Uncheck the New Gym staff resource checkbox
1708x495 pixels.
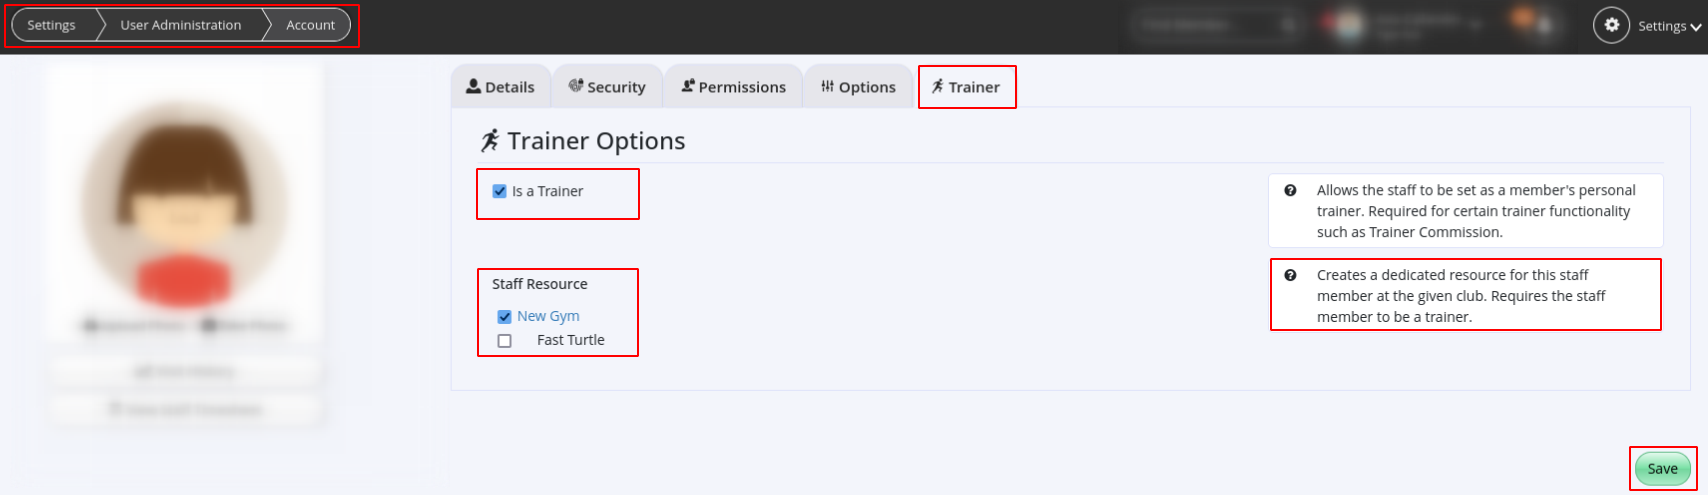[x=504, y=316]
